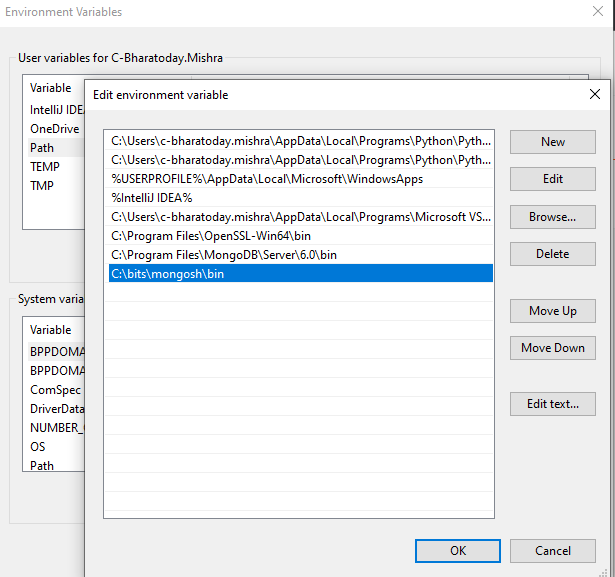
Task: Select the OneDrive user variable
Action: pos(56,129)
